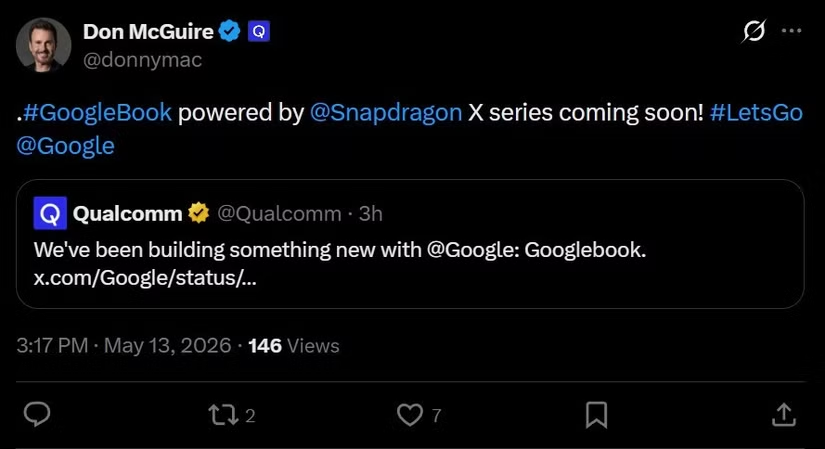Click the @donnymac handle
The height and width of the screenshot is (449, 825).
tap(143, 60)
